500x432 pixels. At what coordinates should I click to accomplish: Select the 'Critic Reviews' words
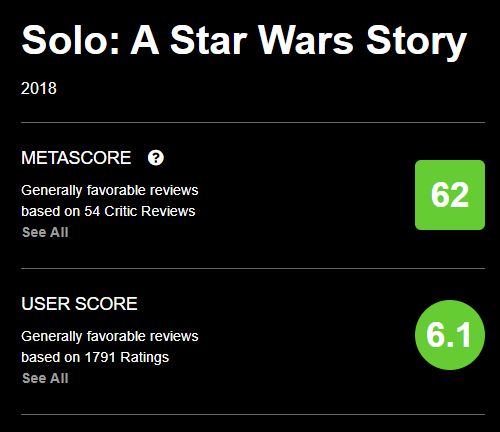click(x=150, y=211)
